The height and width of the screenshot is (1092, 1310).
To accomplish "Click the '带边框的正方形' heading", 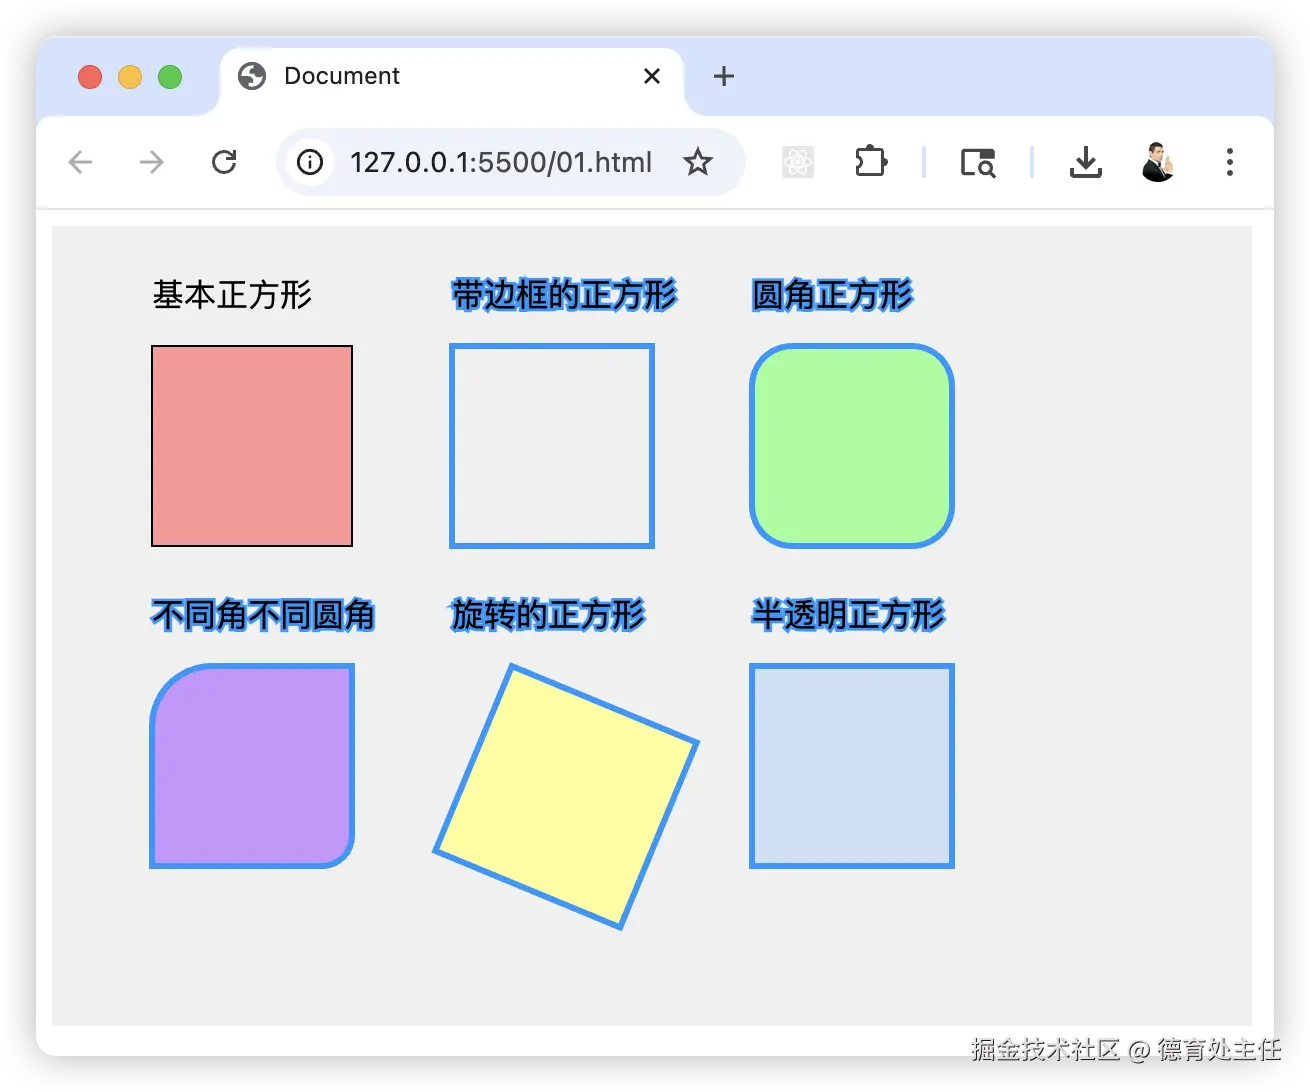I will click(564, 295).
